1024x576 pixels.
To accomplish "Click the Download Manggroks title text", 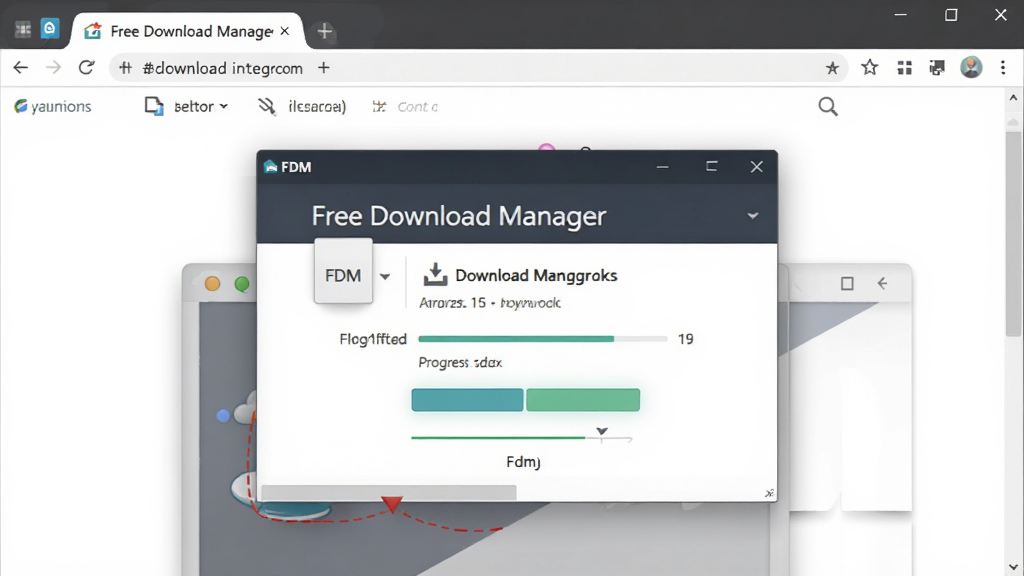I will [x=536, y=276].
